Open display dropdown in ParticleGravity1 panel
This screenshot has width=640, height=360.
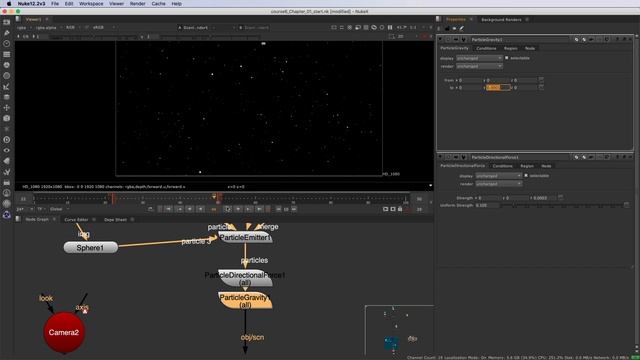[x=479, y=58]
